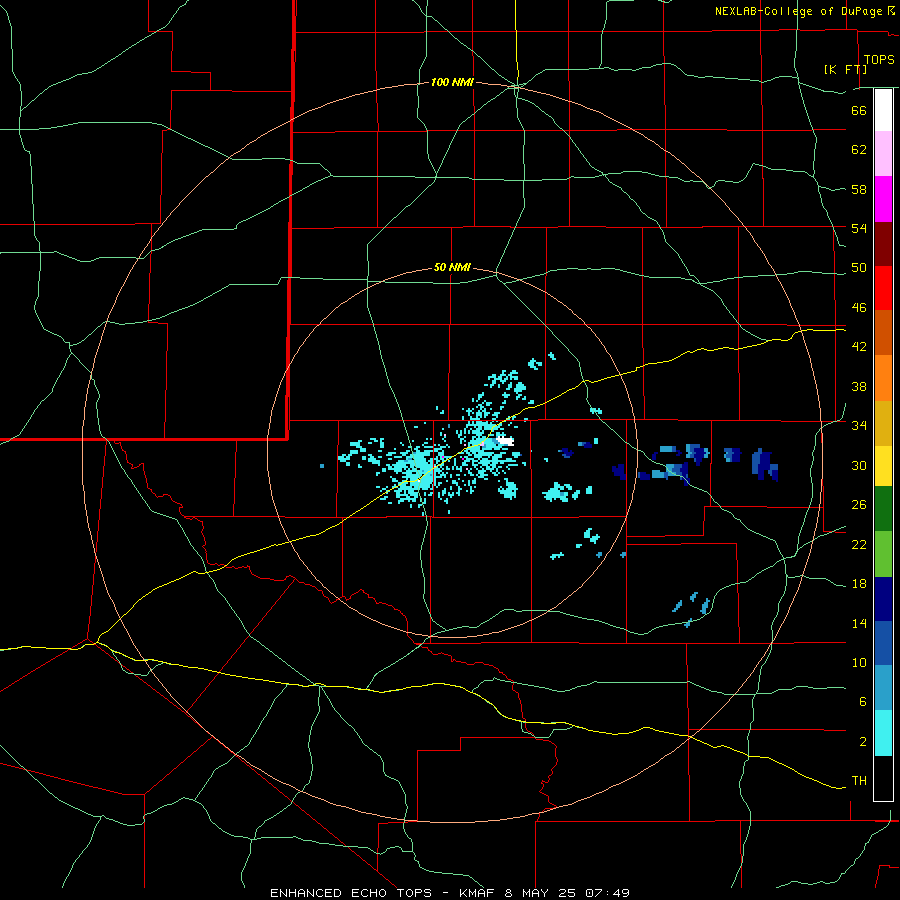Click the dark green swatch above 26

click(x=883, y=509)
